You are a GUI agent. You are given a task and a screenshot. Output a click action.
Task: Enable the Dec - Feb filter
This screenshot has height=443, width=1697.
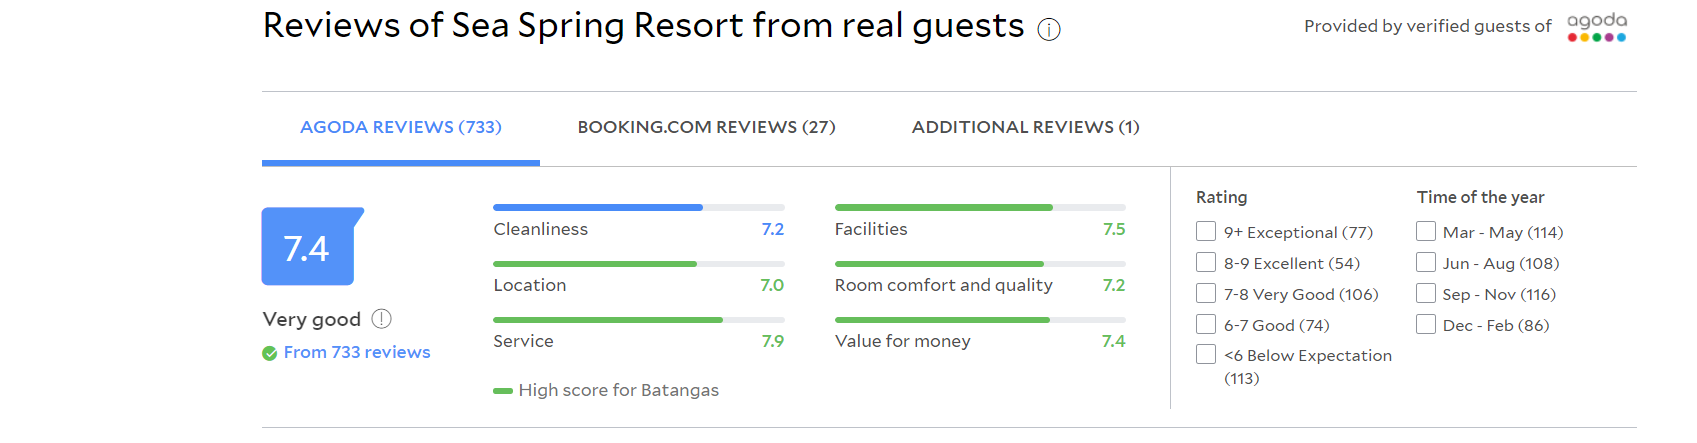(x=1426, y=325)
